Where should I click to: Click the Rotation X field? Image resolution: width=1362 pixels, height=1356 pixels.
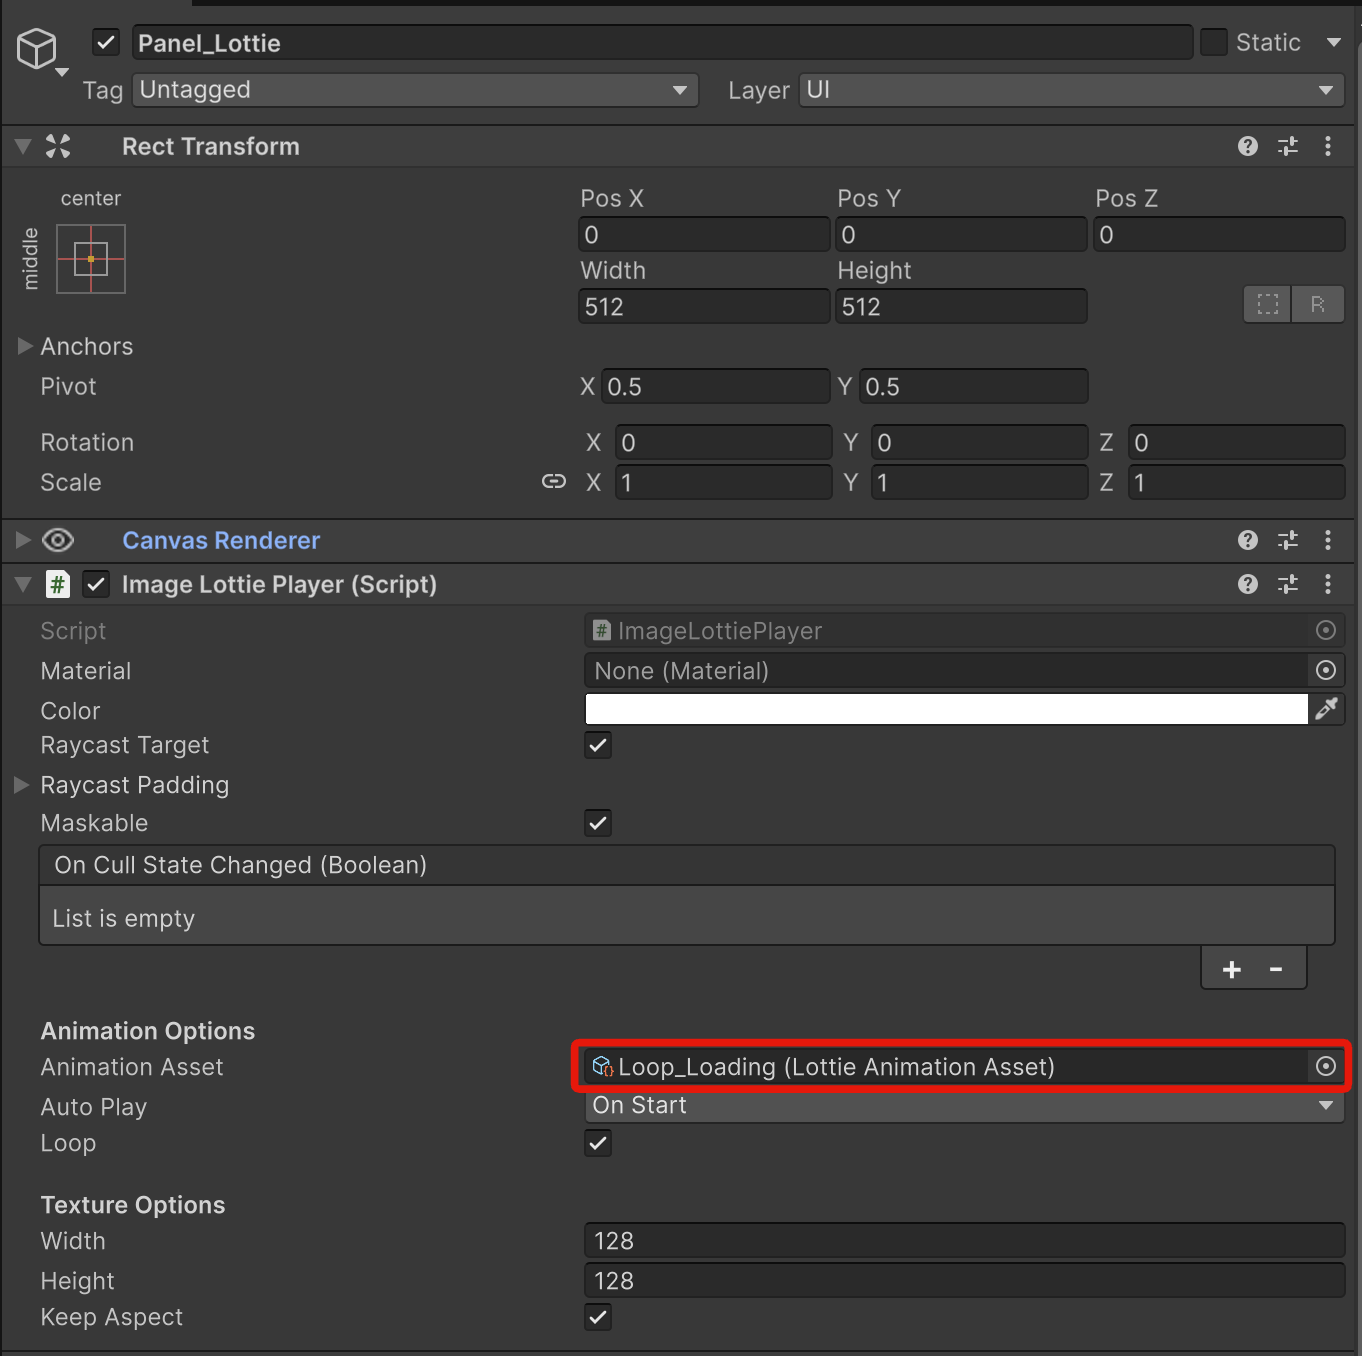[724, 442]
